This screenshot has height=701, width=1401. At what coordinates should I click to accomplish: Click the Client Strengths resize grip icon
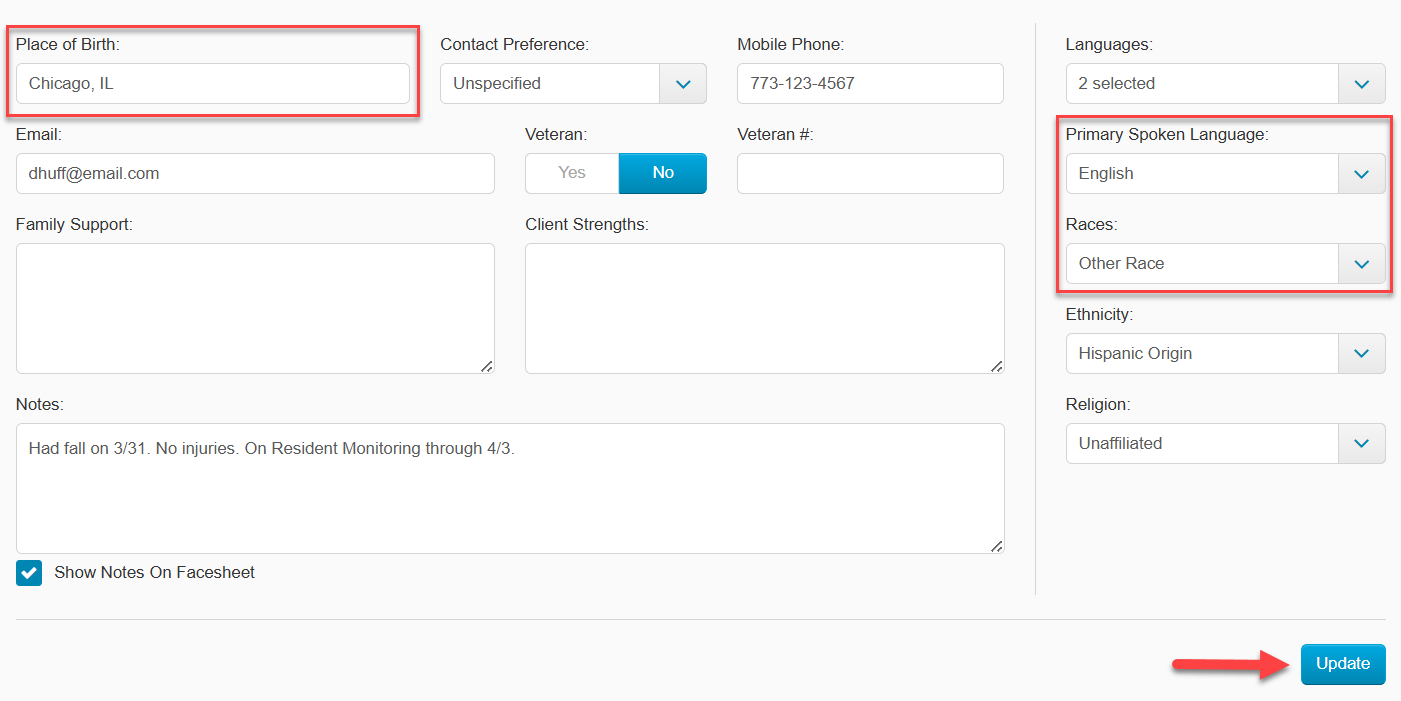(997, 366)
